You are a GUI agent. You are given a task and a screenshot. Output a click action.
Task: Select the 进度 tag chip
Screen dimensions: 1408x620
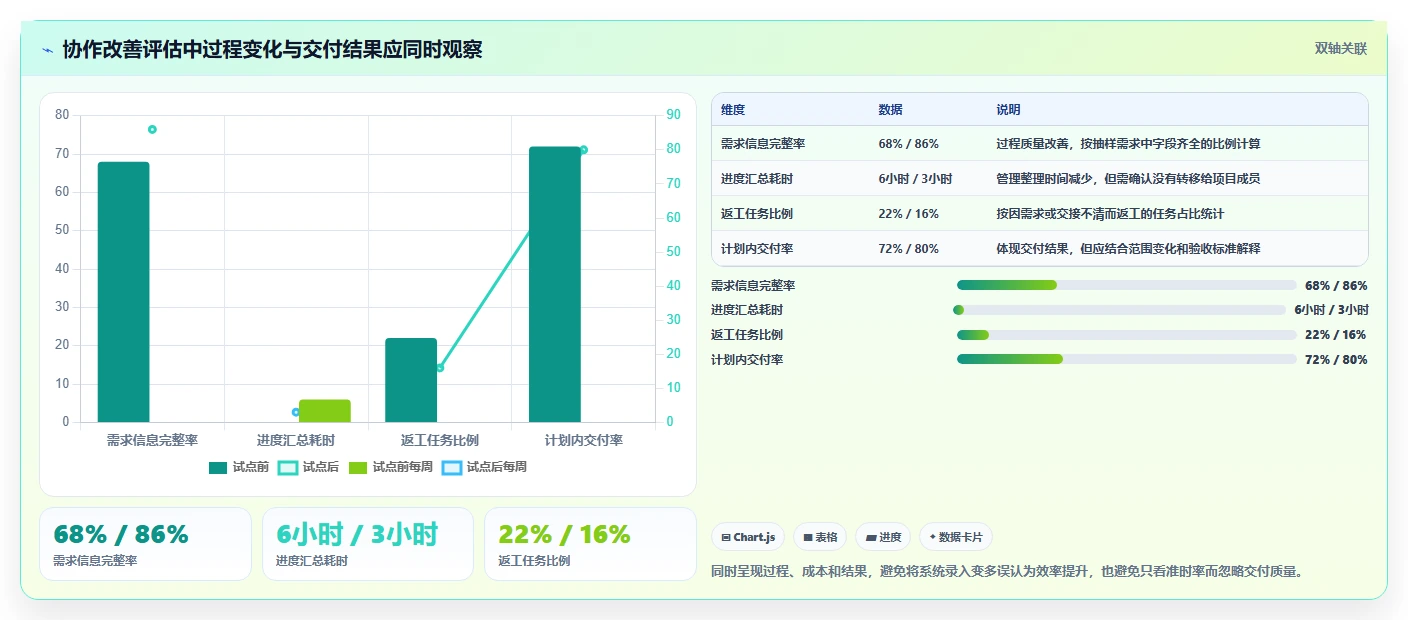(883, 537)
